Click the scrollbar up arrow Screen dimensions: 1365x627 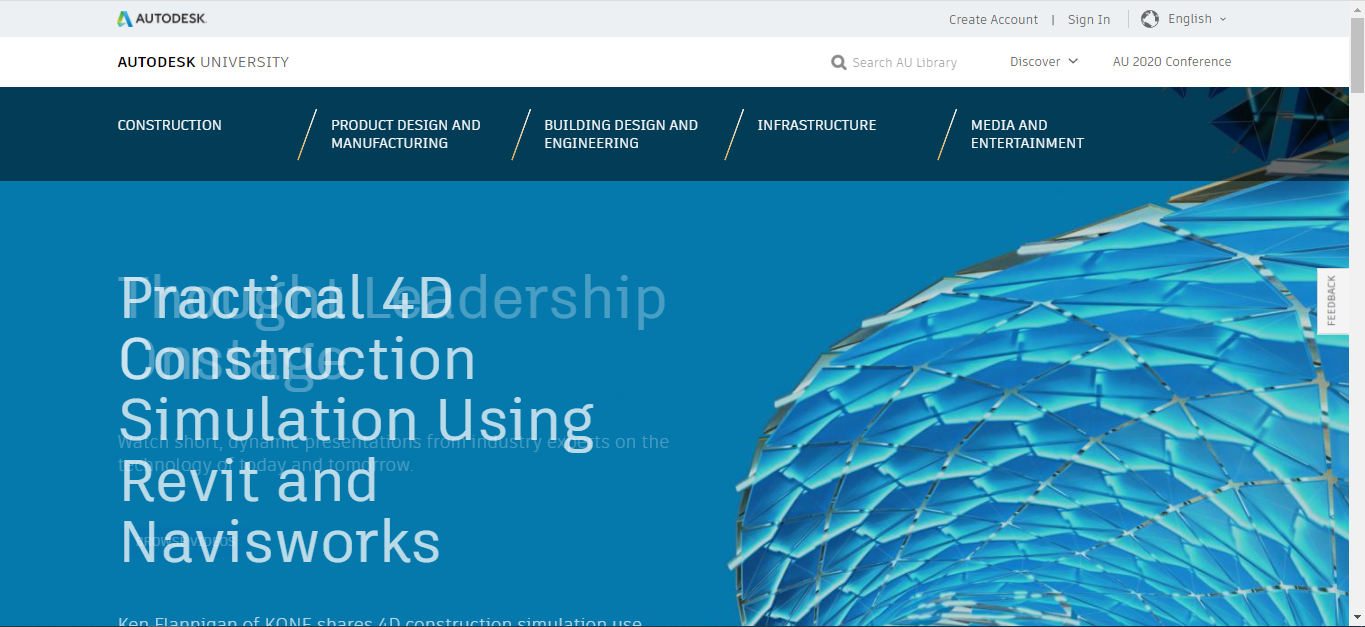(x=1357, y=8)
